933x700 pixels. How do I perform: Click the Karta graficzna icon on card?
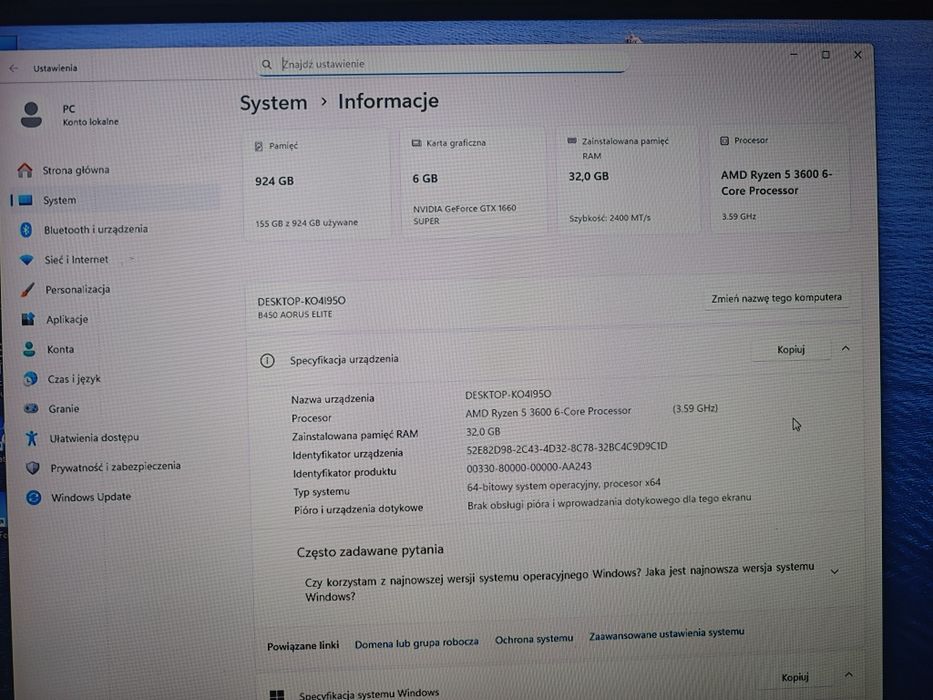417,143
